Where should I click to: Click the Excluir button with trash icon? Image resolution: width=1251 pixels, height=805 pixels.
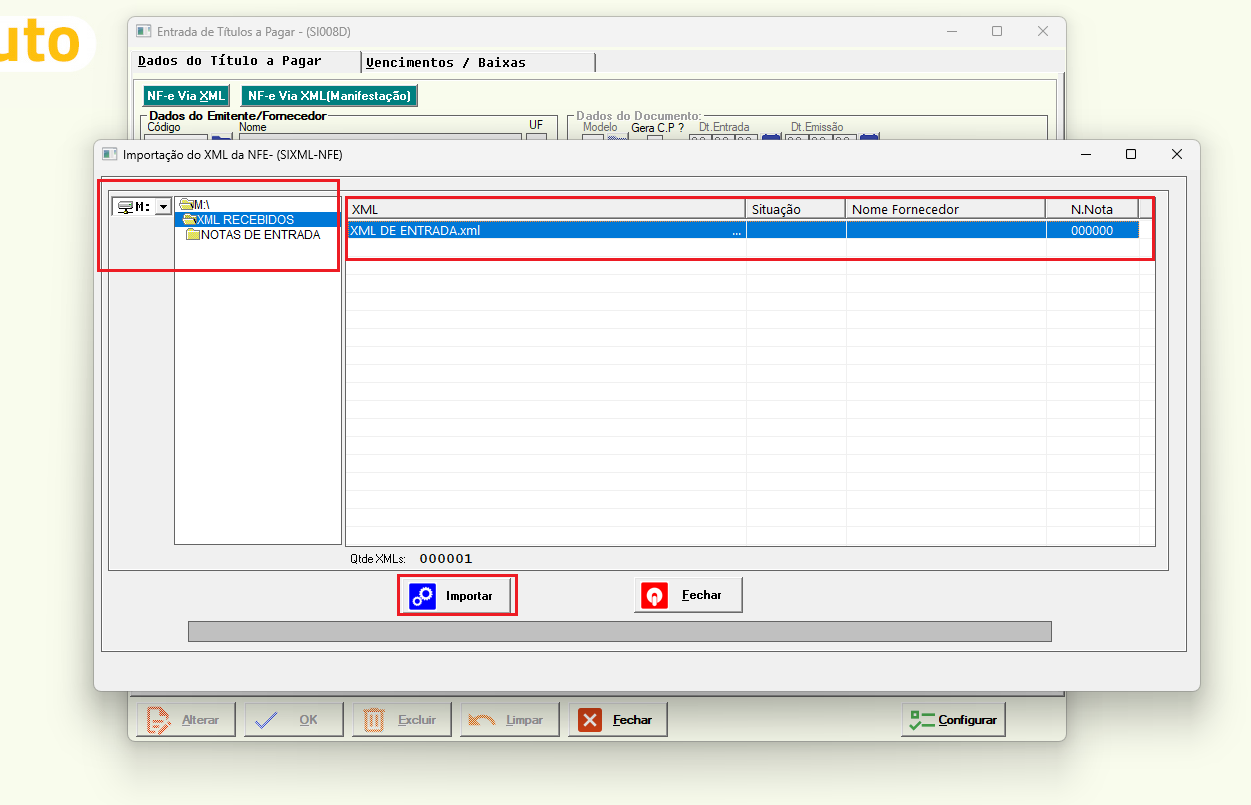click(401, 720)
